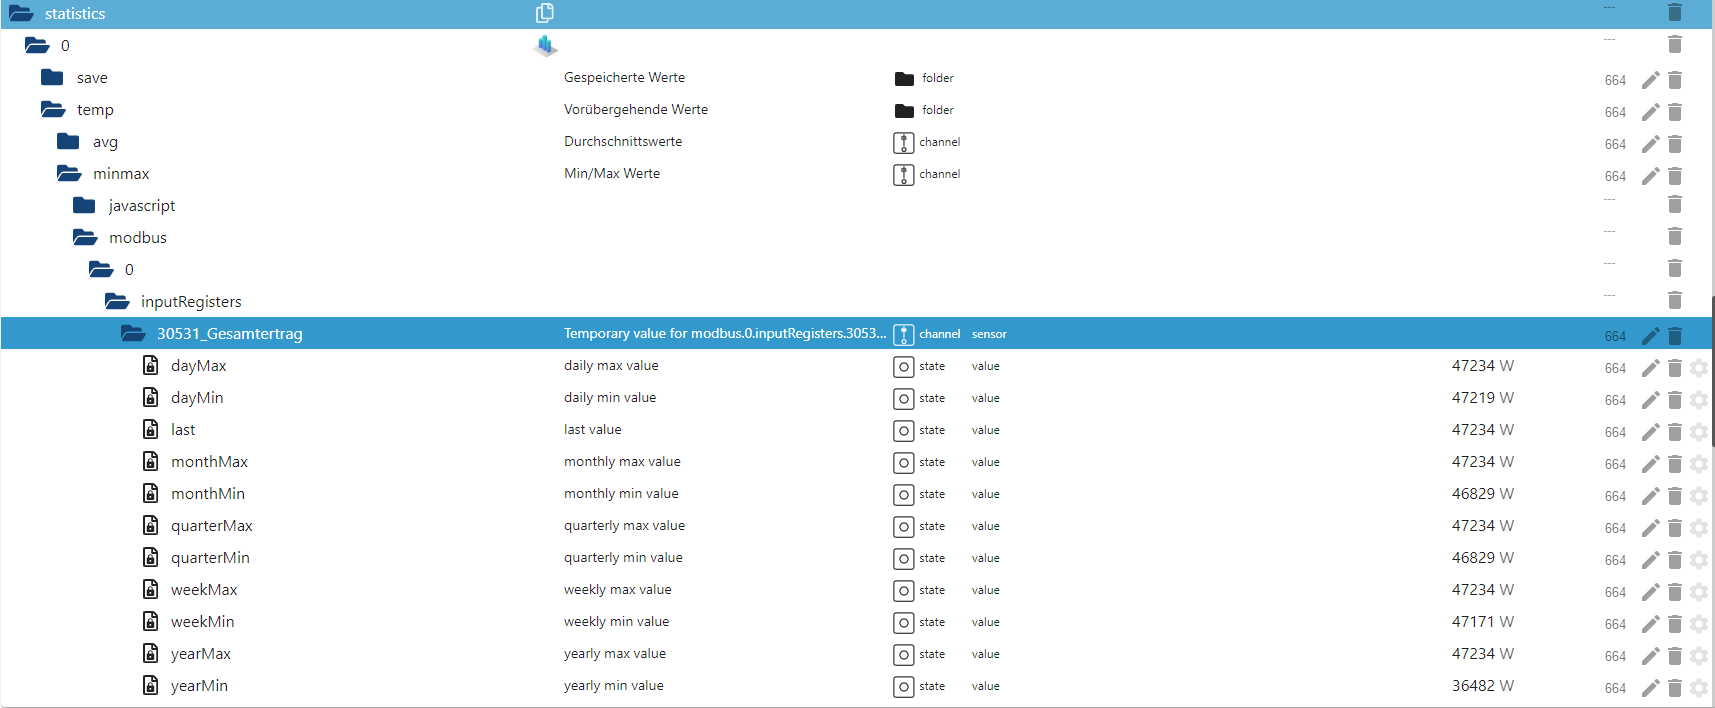The image size is (1715, 708).
Task: Open custom settings gear for weekMin
Action: 1699,624
